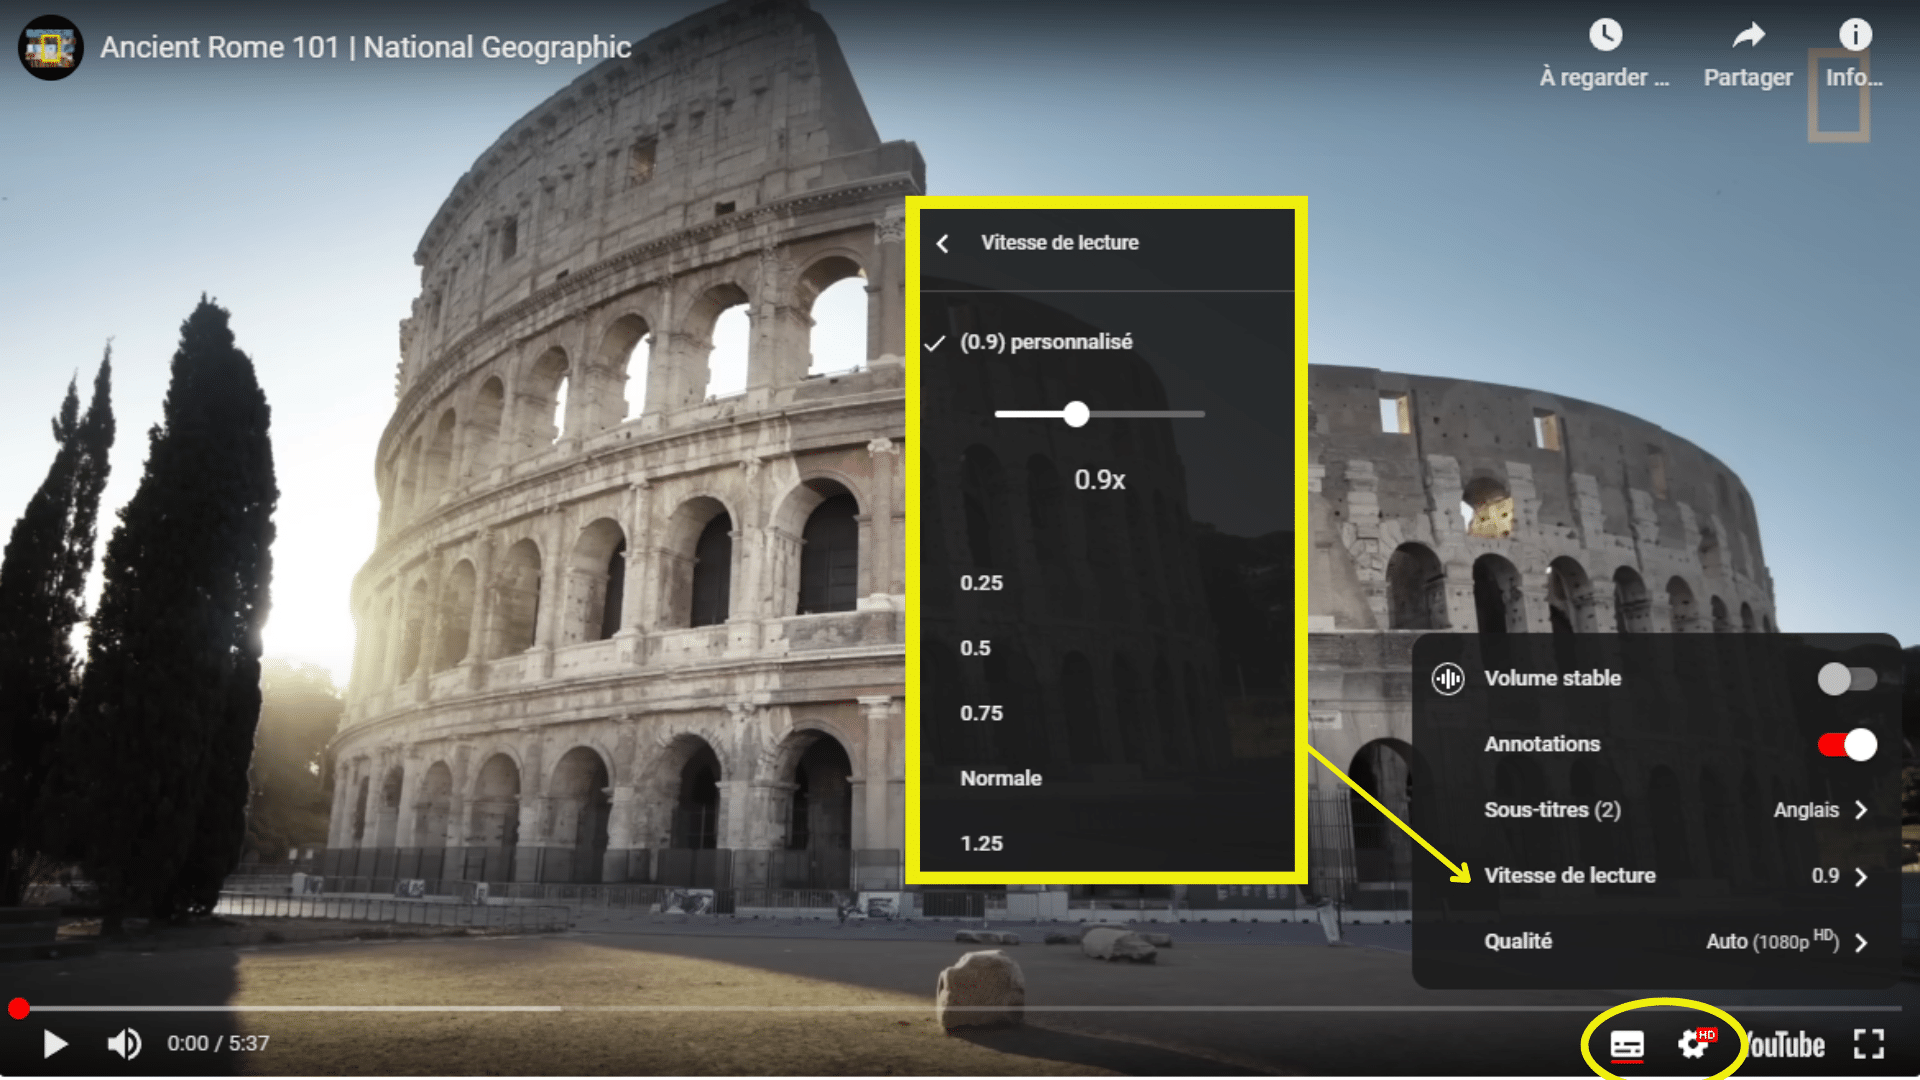
Task: Toggle subtitles with the captions icon
Action: click(x=1627, y=1045)
